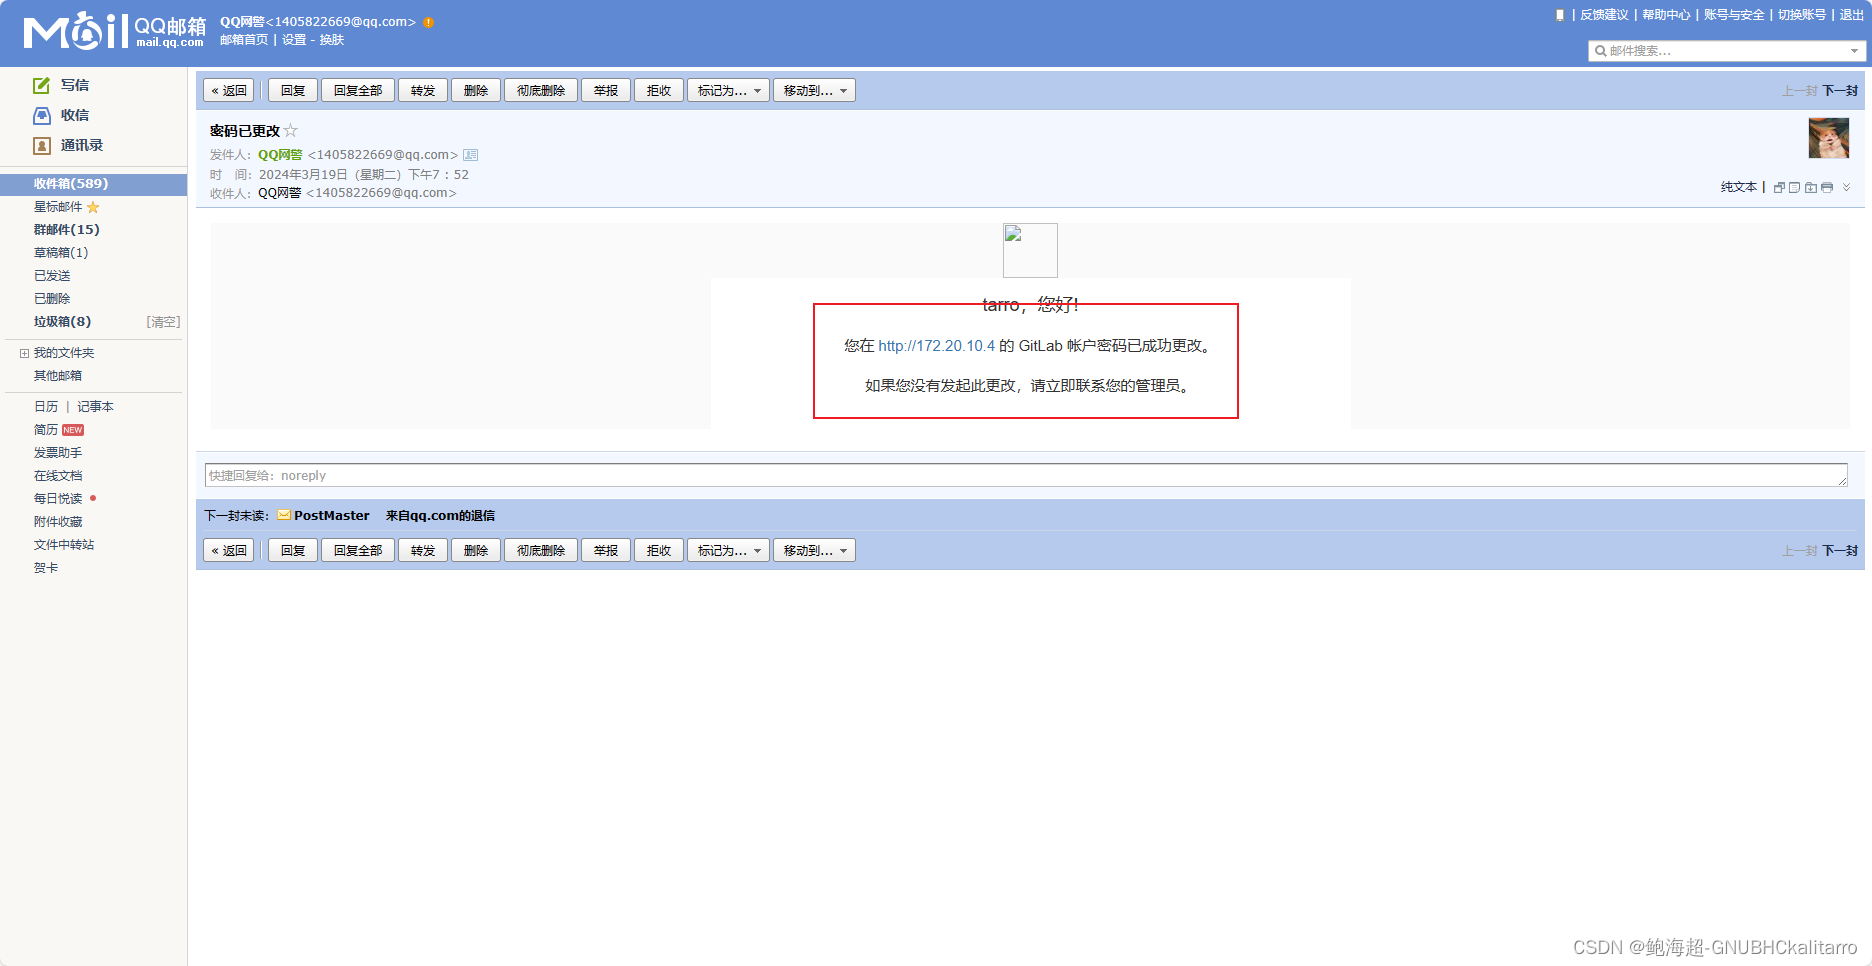This screenshot has height=966, width=1872.
Task: Open the 记事本 notes link
Action: [x=95, y=407]
